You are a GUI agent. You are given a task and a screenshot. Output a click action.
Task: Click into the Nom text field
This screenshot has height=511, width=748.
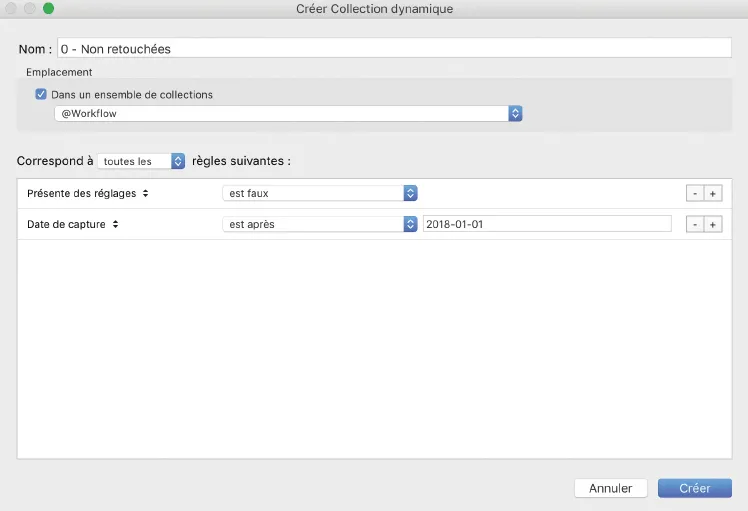(x=393, y=48)
